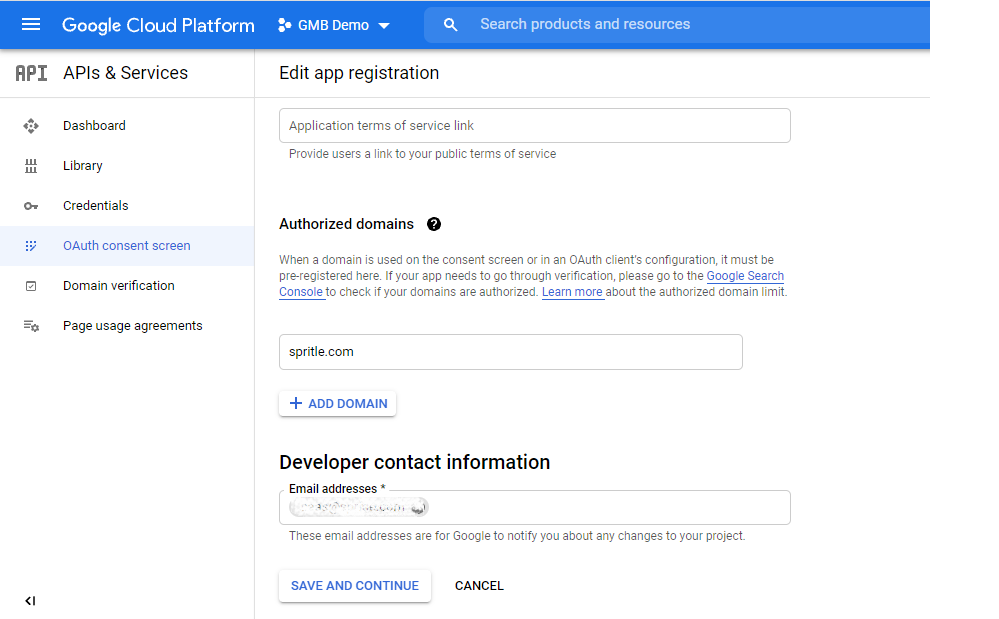
Task: Click the Library sidebar icon
Action: [31, 166]
